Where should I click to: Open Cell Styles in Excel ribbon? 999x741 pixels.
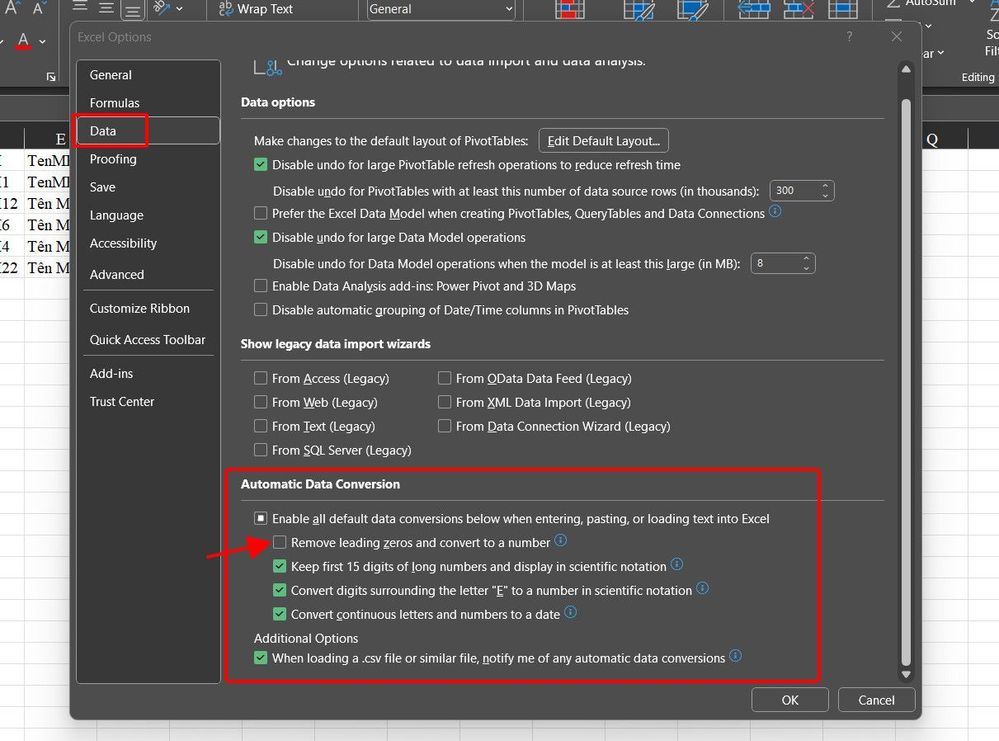point(693,8)
